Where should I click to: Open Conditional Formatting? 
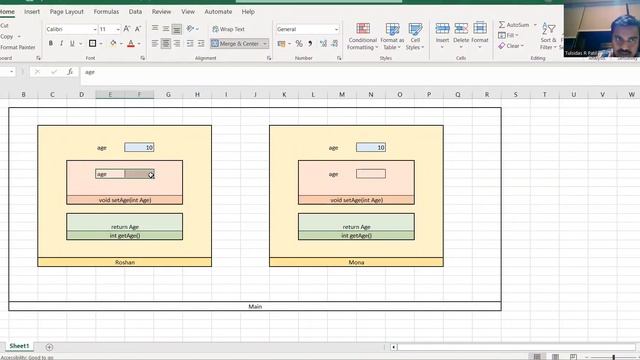point(362,36)
